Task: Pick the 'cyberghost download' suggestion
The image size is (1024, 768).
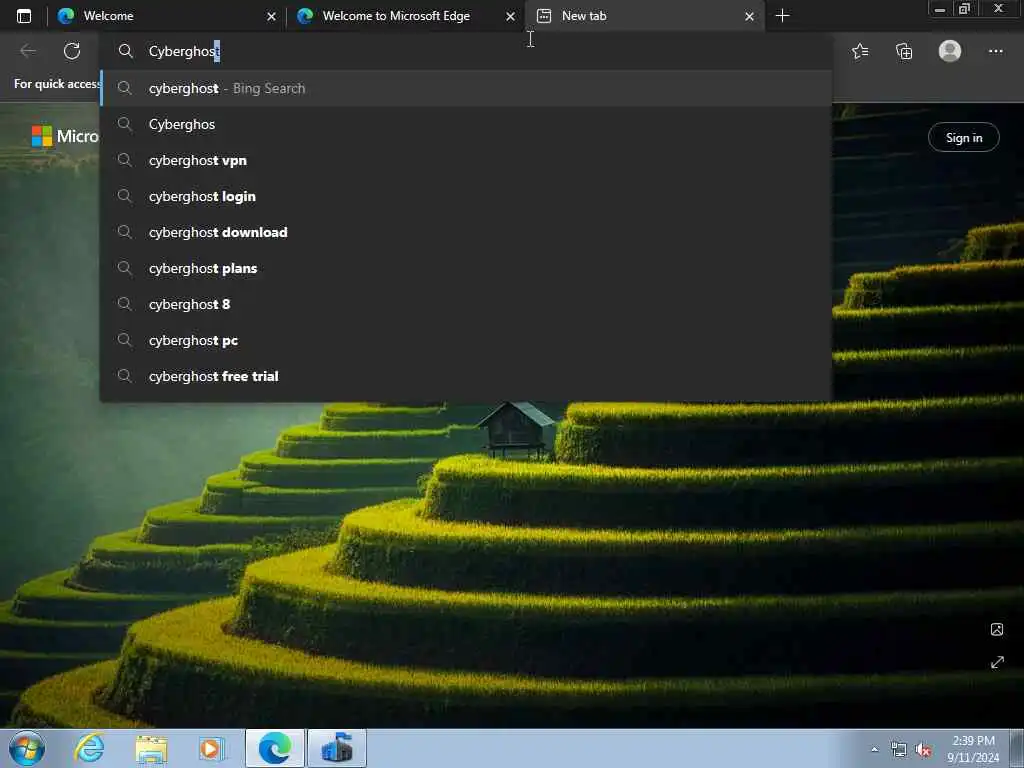Action: pyautogui.click(x=466, y=232)
